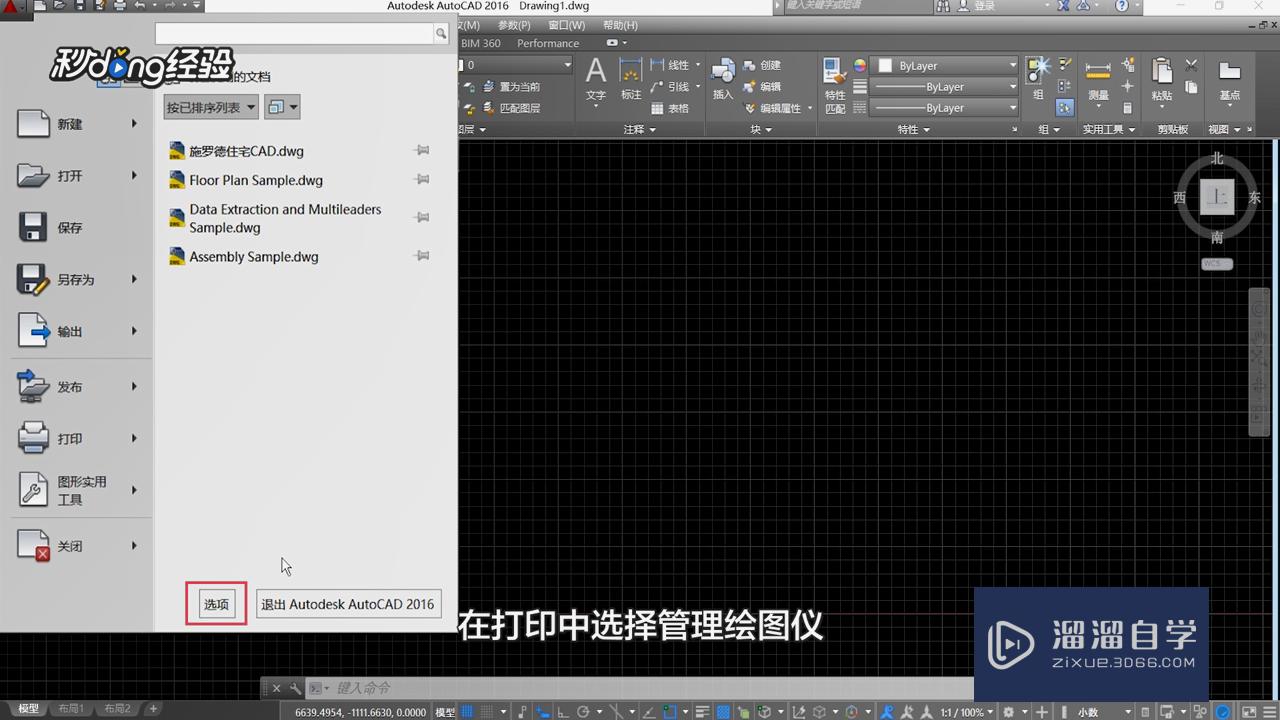Open the 按已排序列表 sorting dropdown
This screenshot has width=1280, height=720.
[210, 106]
